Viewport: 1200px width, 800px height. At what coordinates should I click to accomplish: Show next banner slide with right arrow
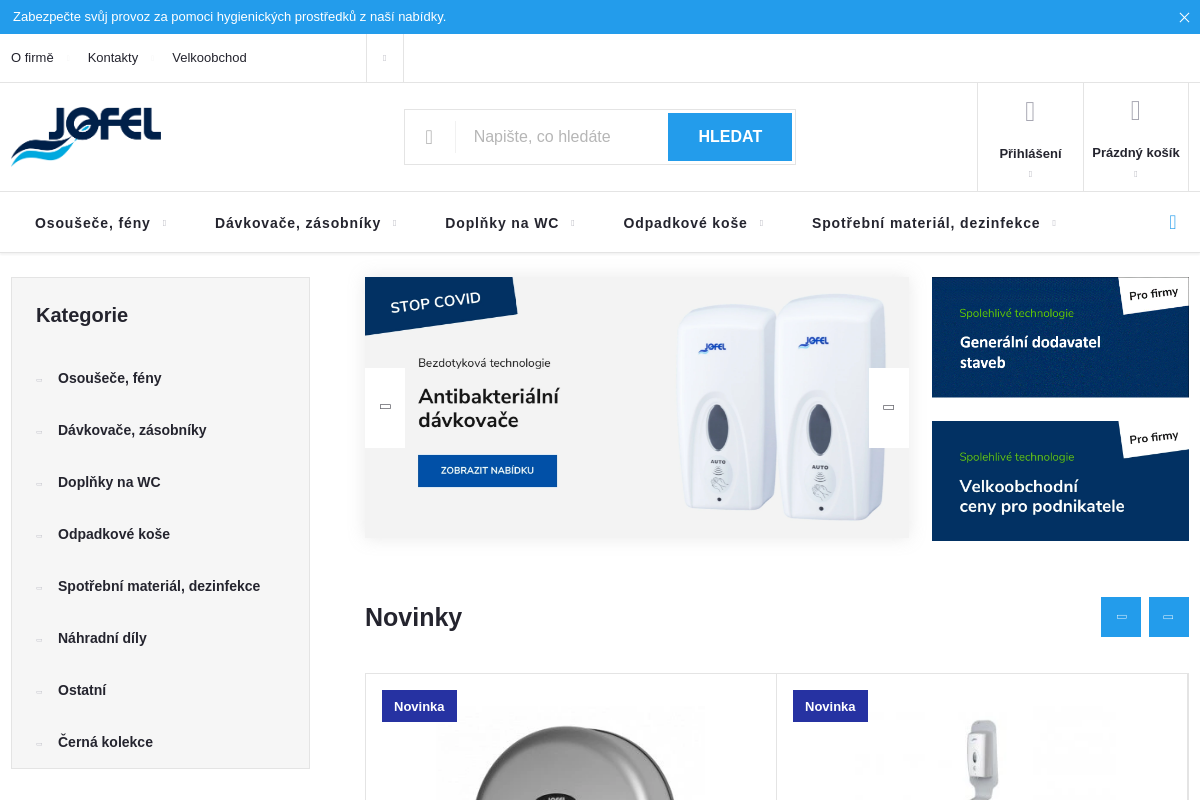[889, 407]
